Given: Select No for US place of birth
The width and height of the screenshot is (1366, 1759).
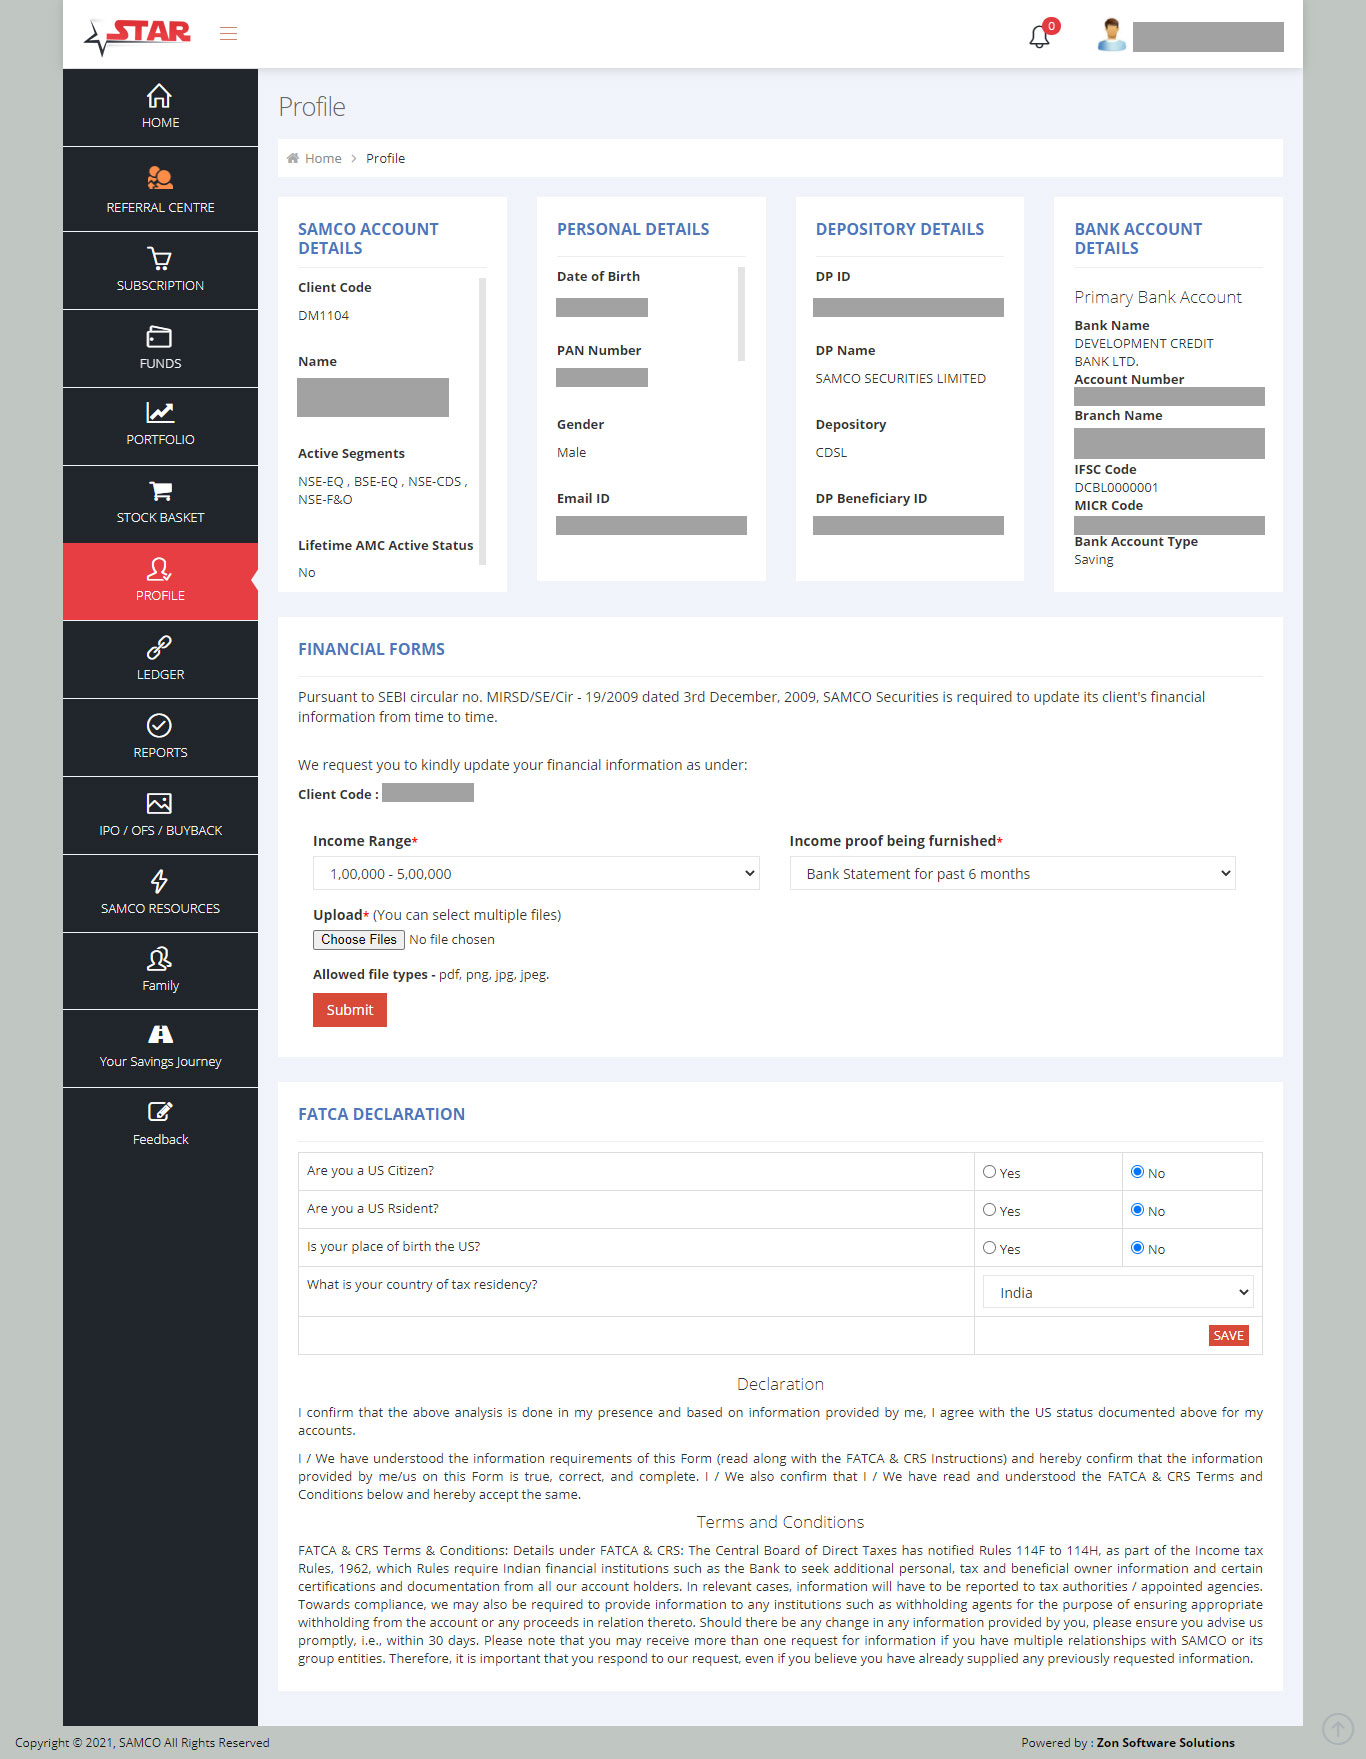Looking at the screenshot, I should pyautogui.click(x=1137, y=1248).
